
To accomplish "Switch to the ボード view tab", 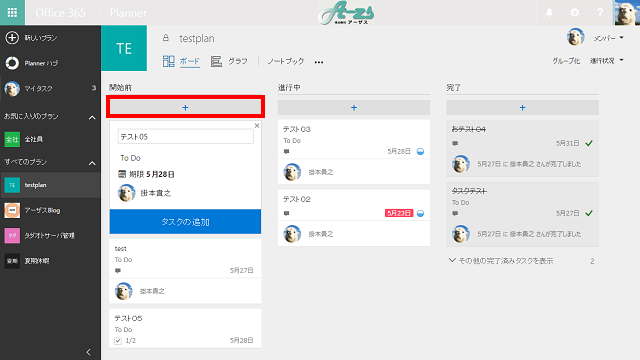I will click(x=181, y=61).
